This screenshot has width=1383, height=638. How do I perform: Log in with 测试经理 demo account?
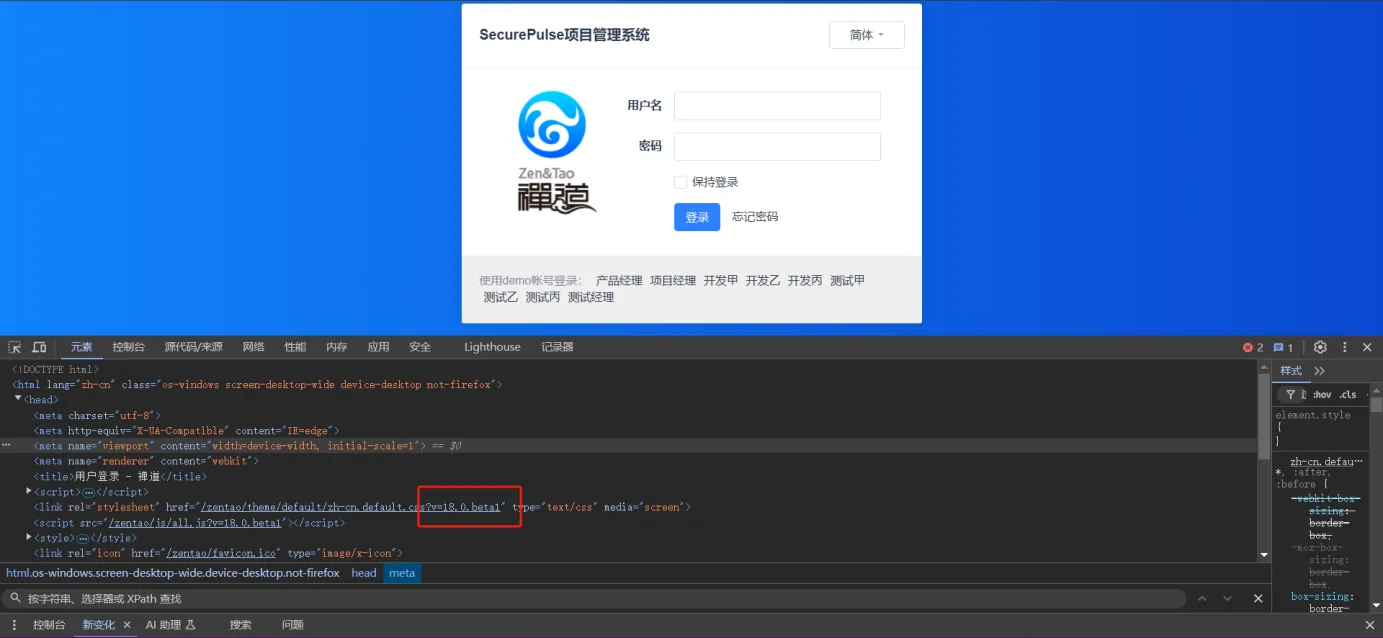pos(591,297)
